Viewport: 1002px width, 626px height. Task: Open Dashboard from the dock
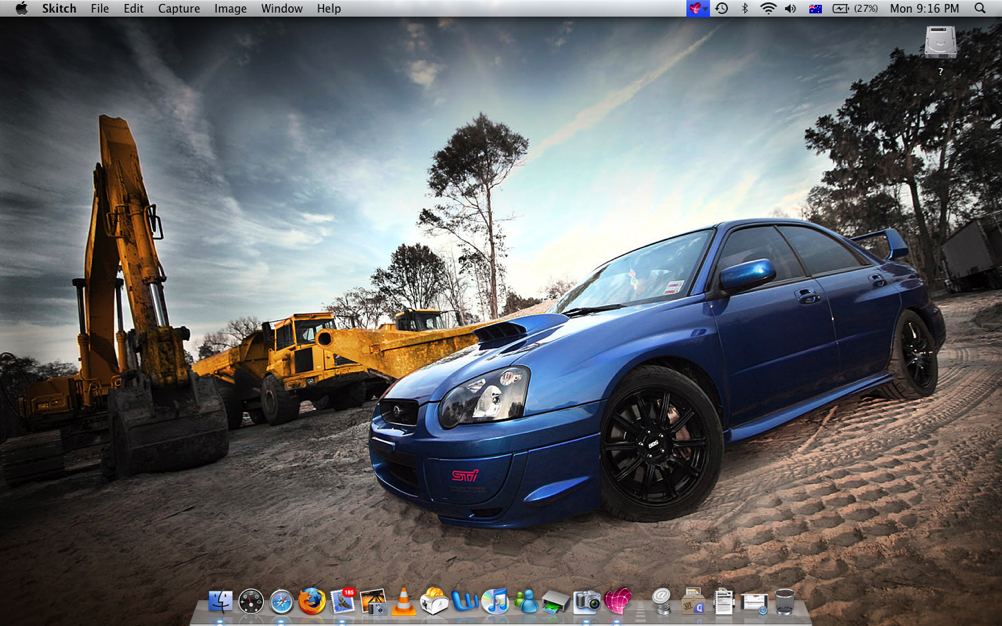[x=251, y=601]
